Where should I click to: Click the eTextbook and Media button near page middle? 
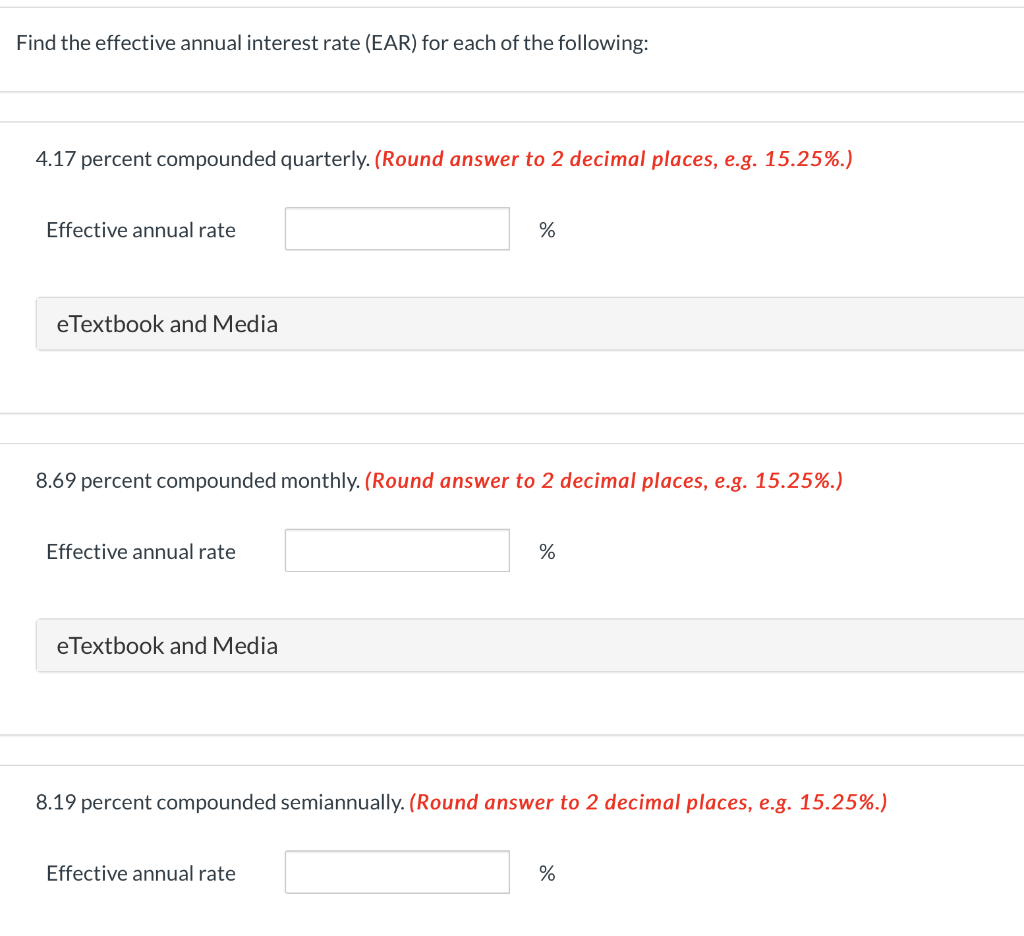click(x=167, y=645)
